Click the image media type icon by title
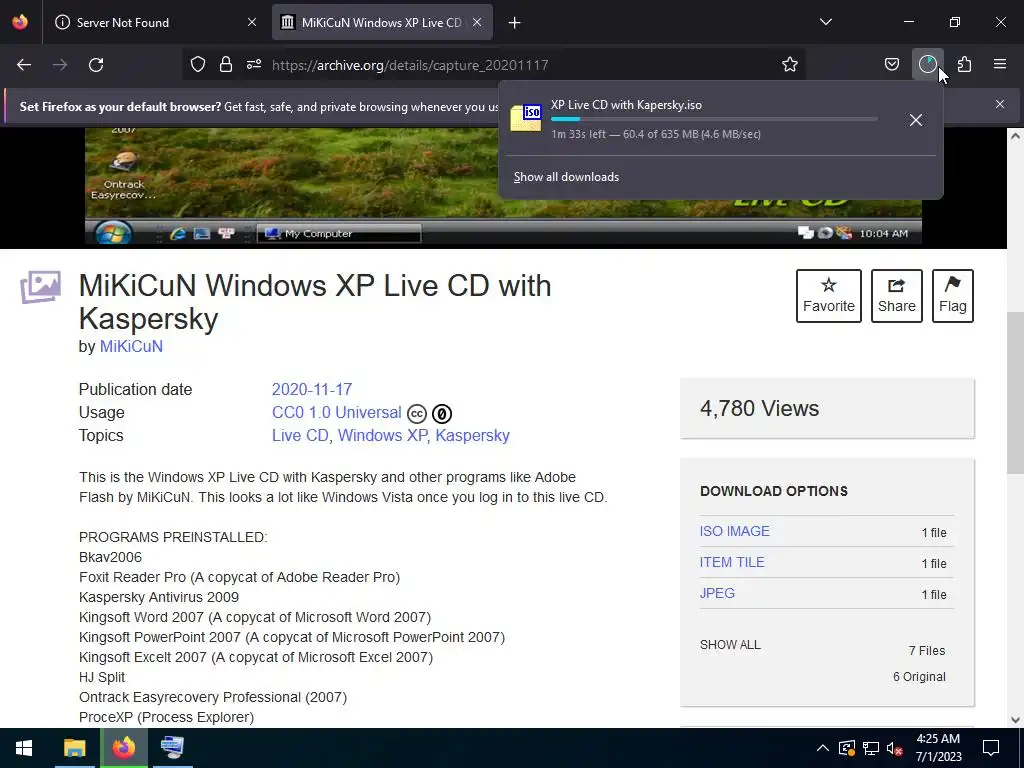 coord(40,287)
